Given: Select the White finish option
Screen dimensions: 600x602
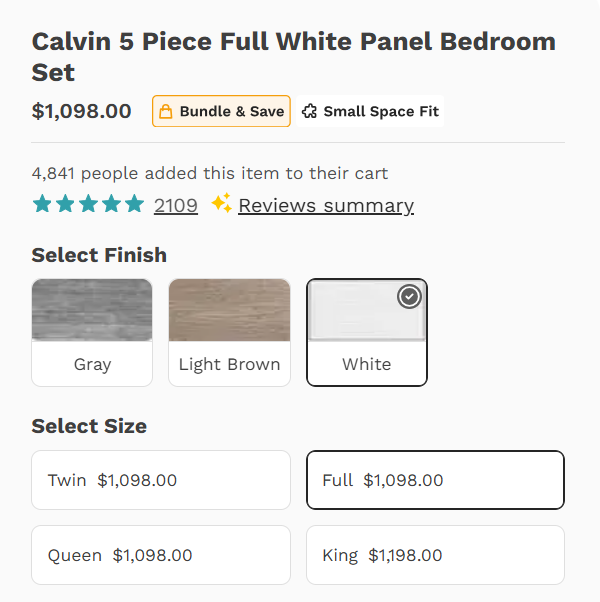Looking at the screenshot, I should pyautogui.click(x=366, y=332).
